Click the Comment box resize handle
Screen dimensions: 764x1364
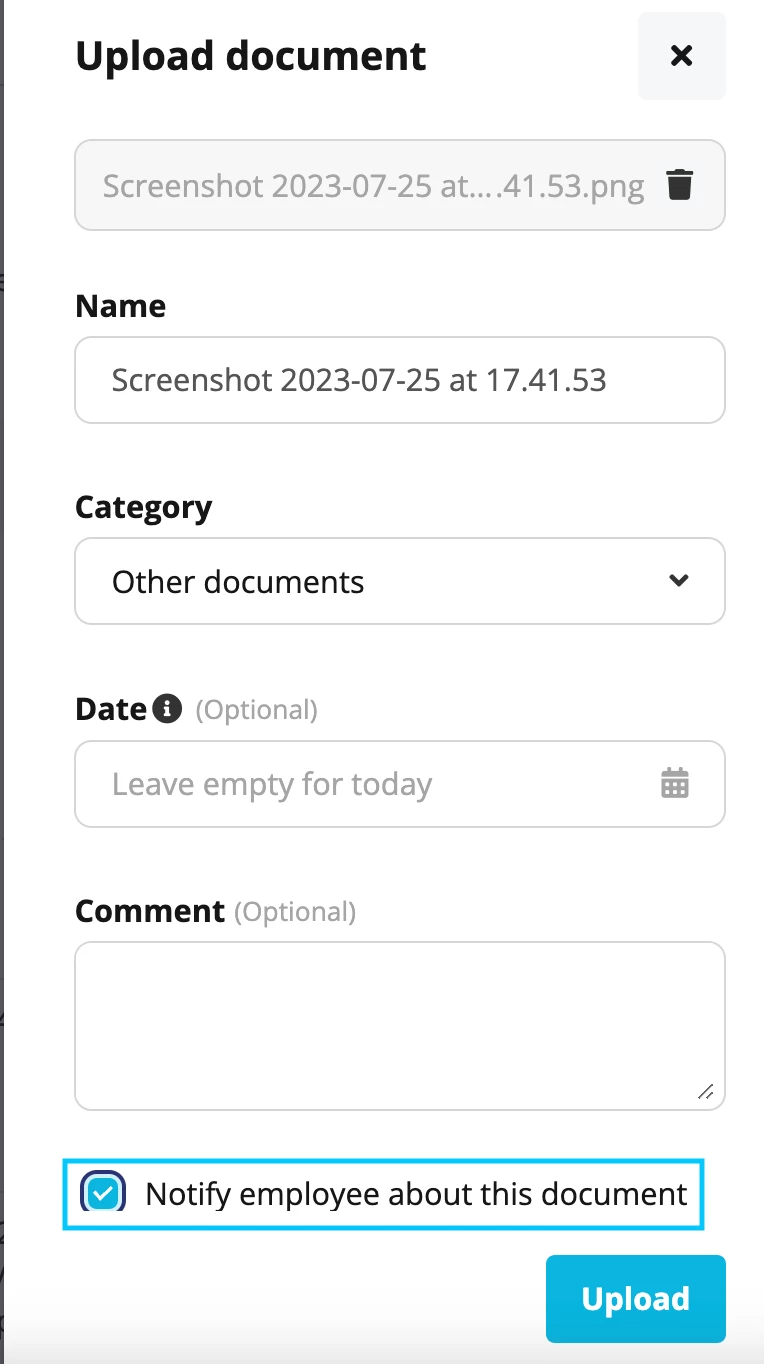706,1091
